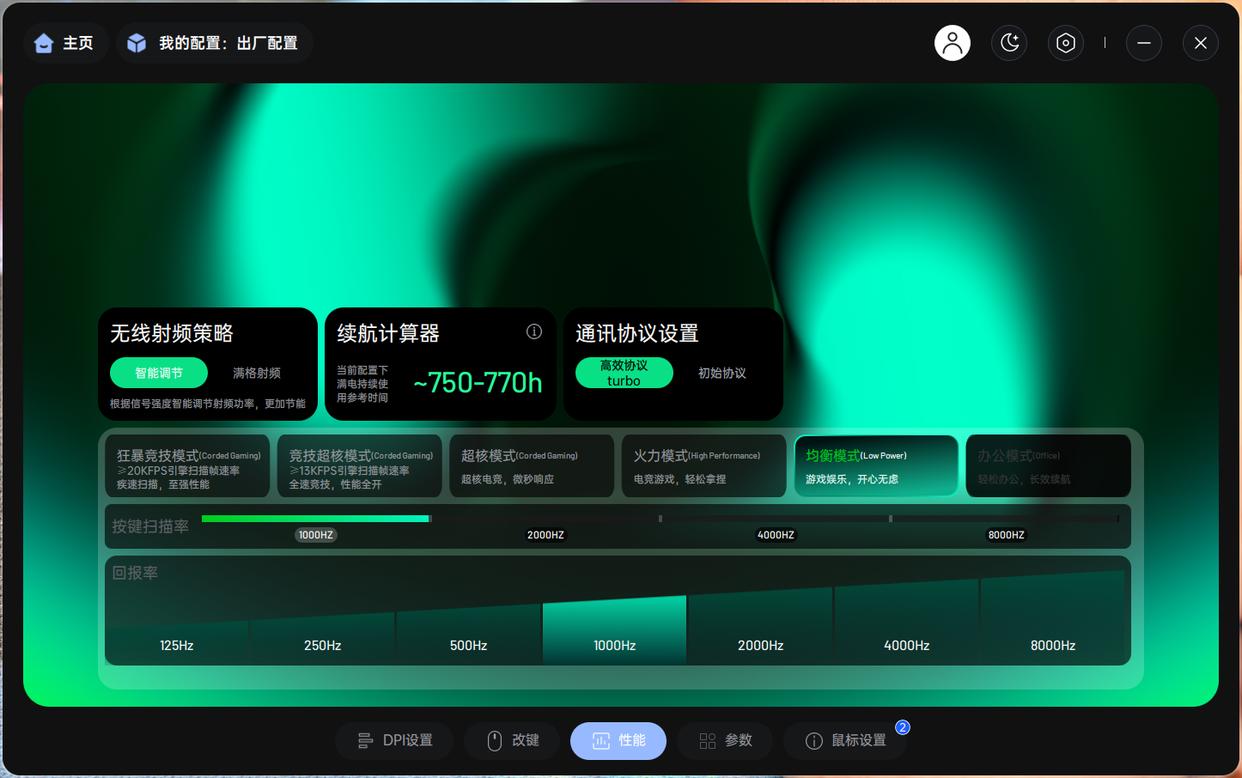Open 我的配置：出厂配置 profile selector
This screenshot has width=1242, height=778.
click(215, 43)
